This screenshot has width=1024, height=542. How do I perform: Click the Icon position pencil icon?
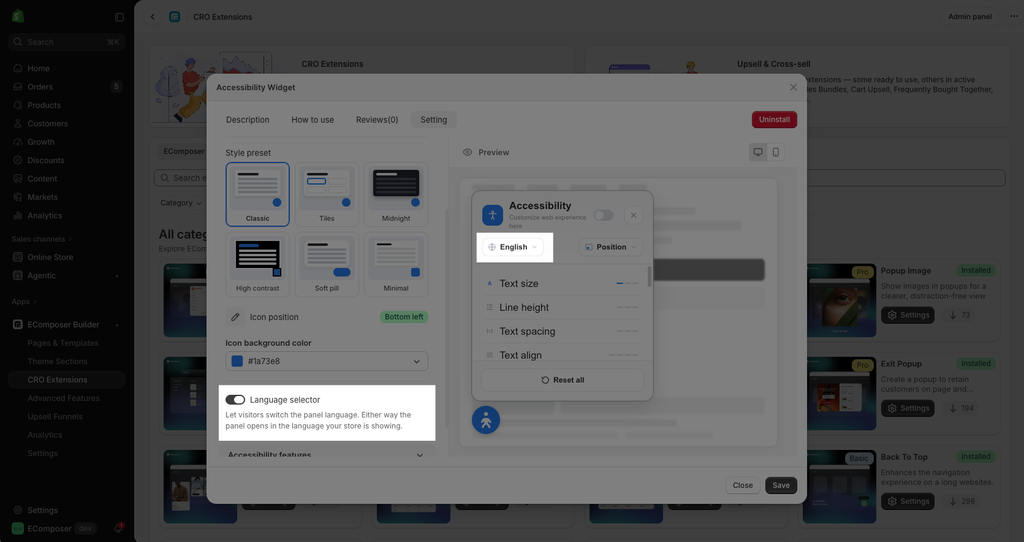pos(235,317)
